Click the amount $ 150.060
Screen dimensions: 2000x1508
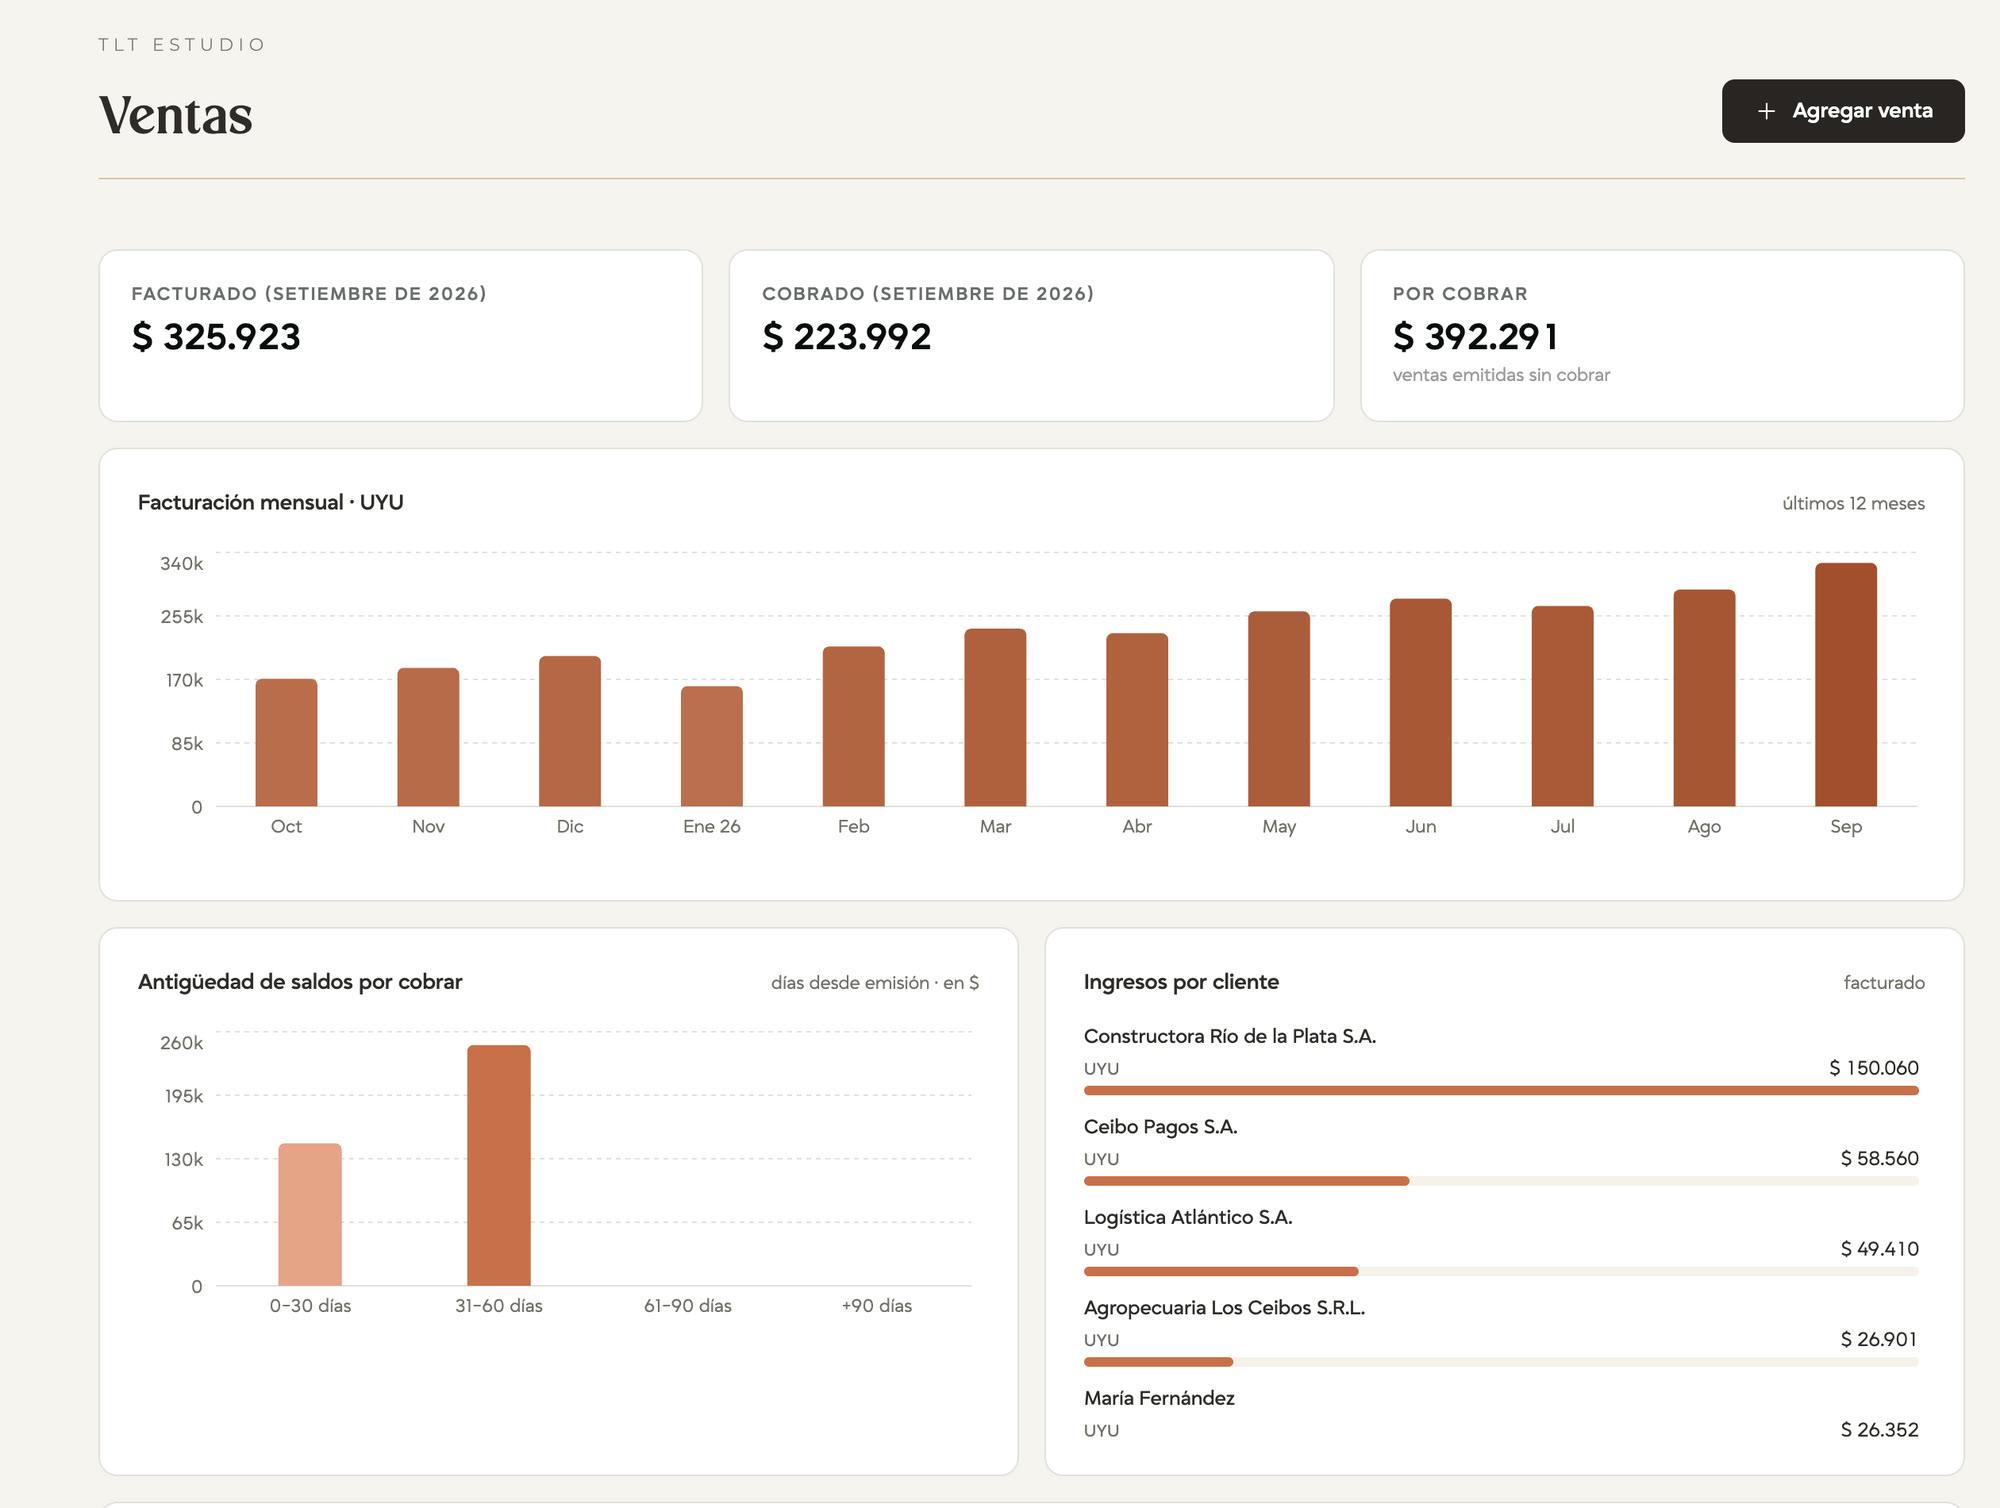click(x=1873, y=1068)
